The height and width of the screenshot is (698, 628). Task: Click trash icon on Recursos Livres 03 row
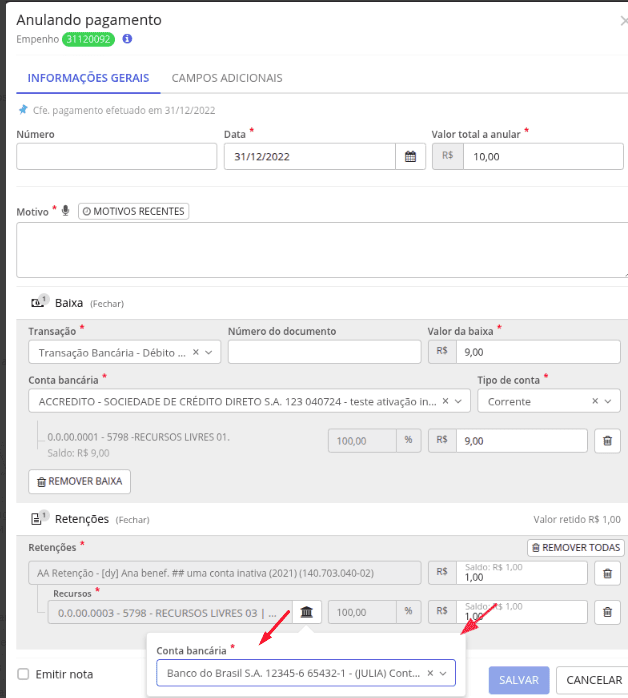tap(607, 612)
